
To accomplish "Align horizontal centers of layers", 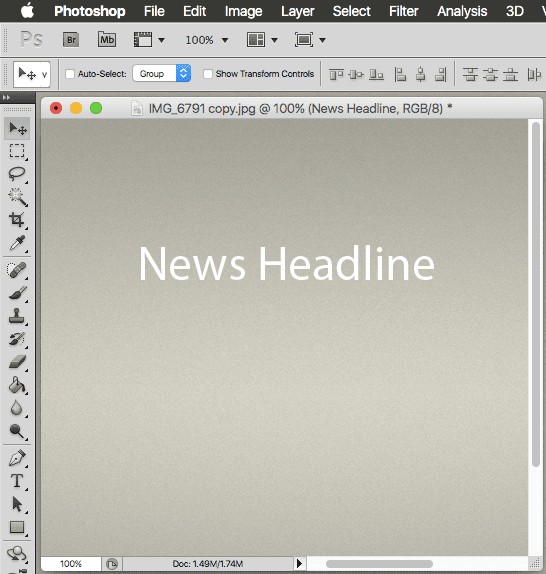I will tap(421, 74).
